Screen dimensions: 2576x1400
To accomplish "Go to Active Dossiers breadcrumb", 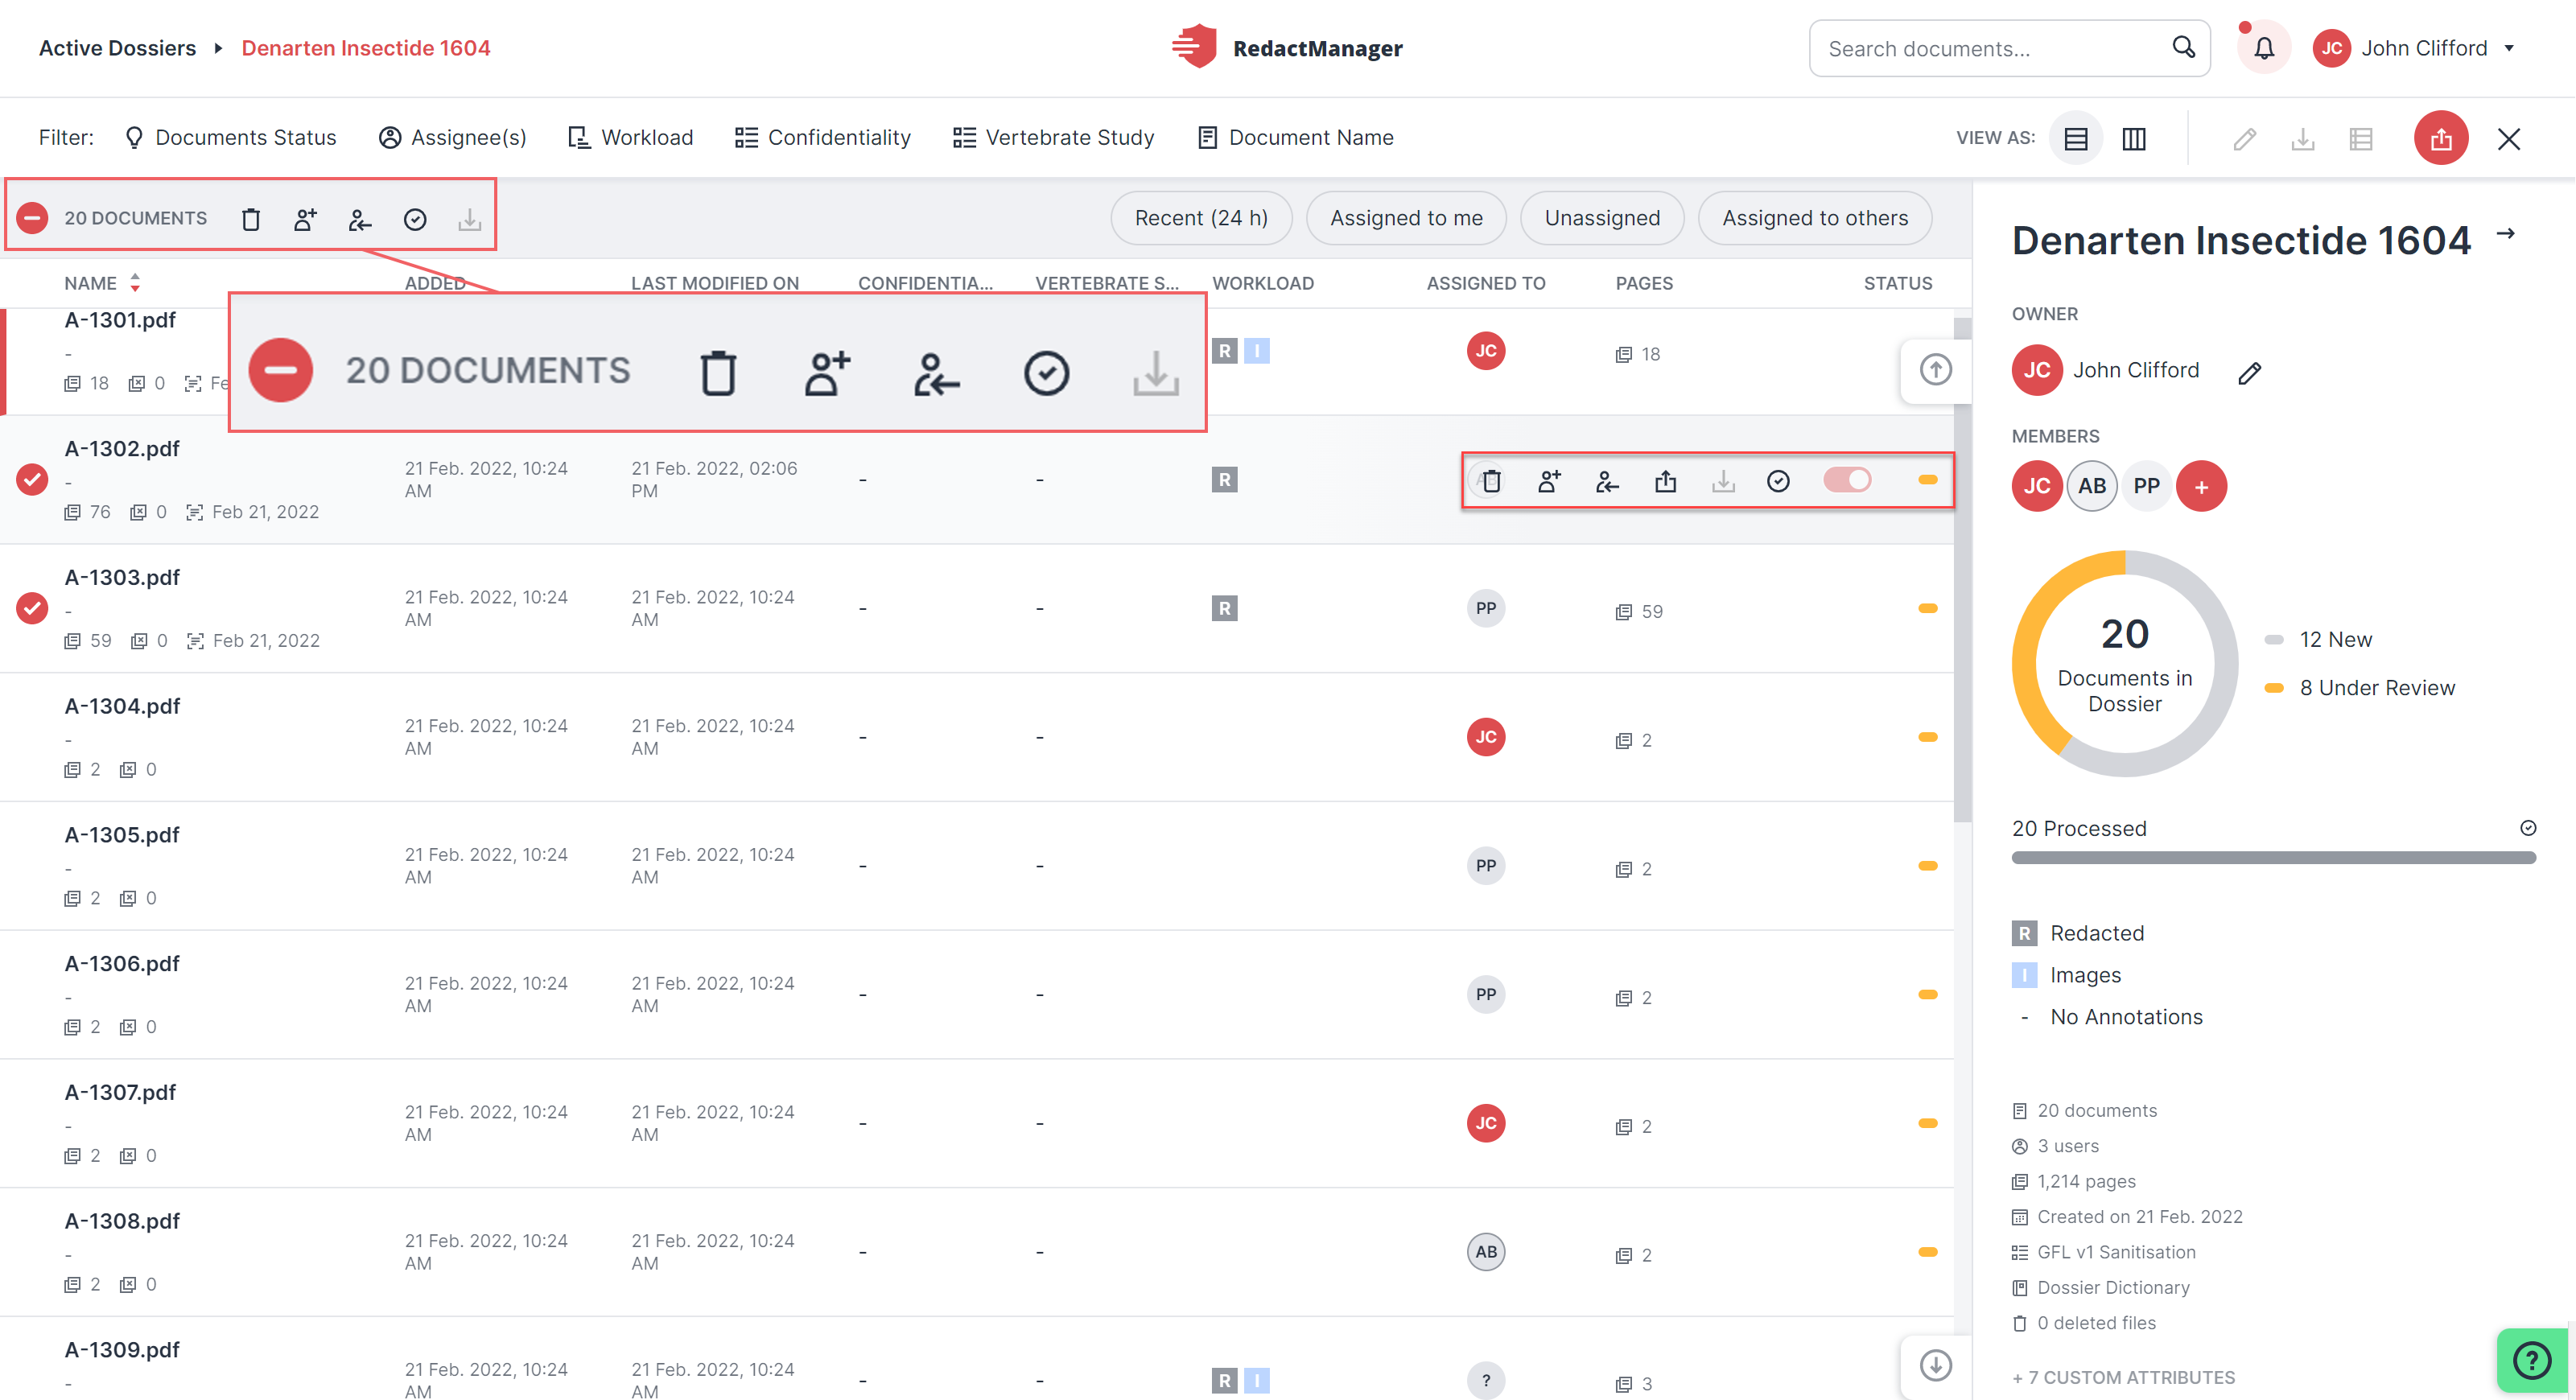I will point(117,48).
